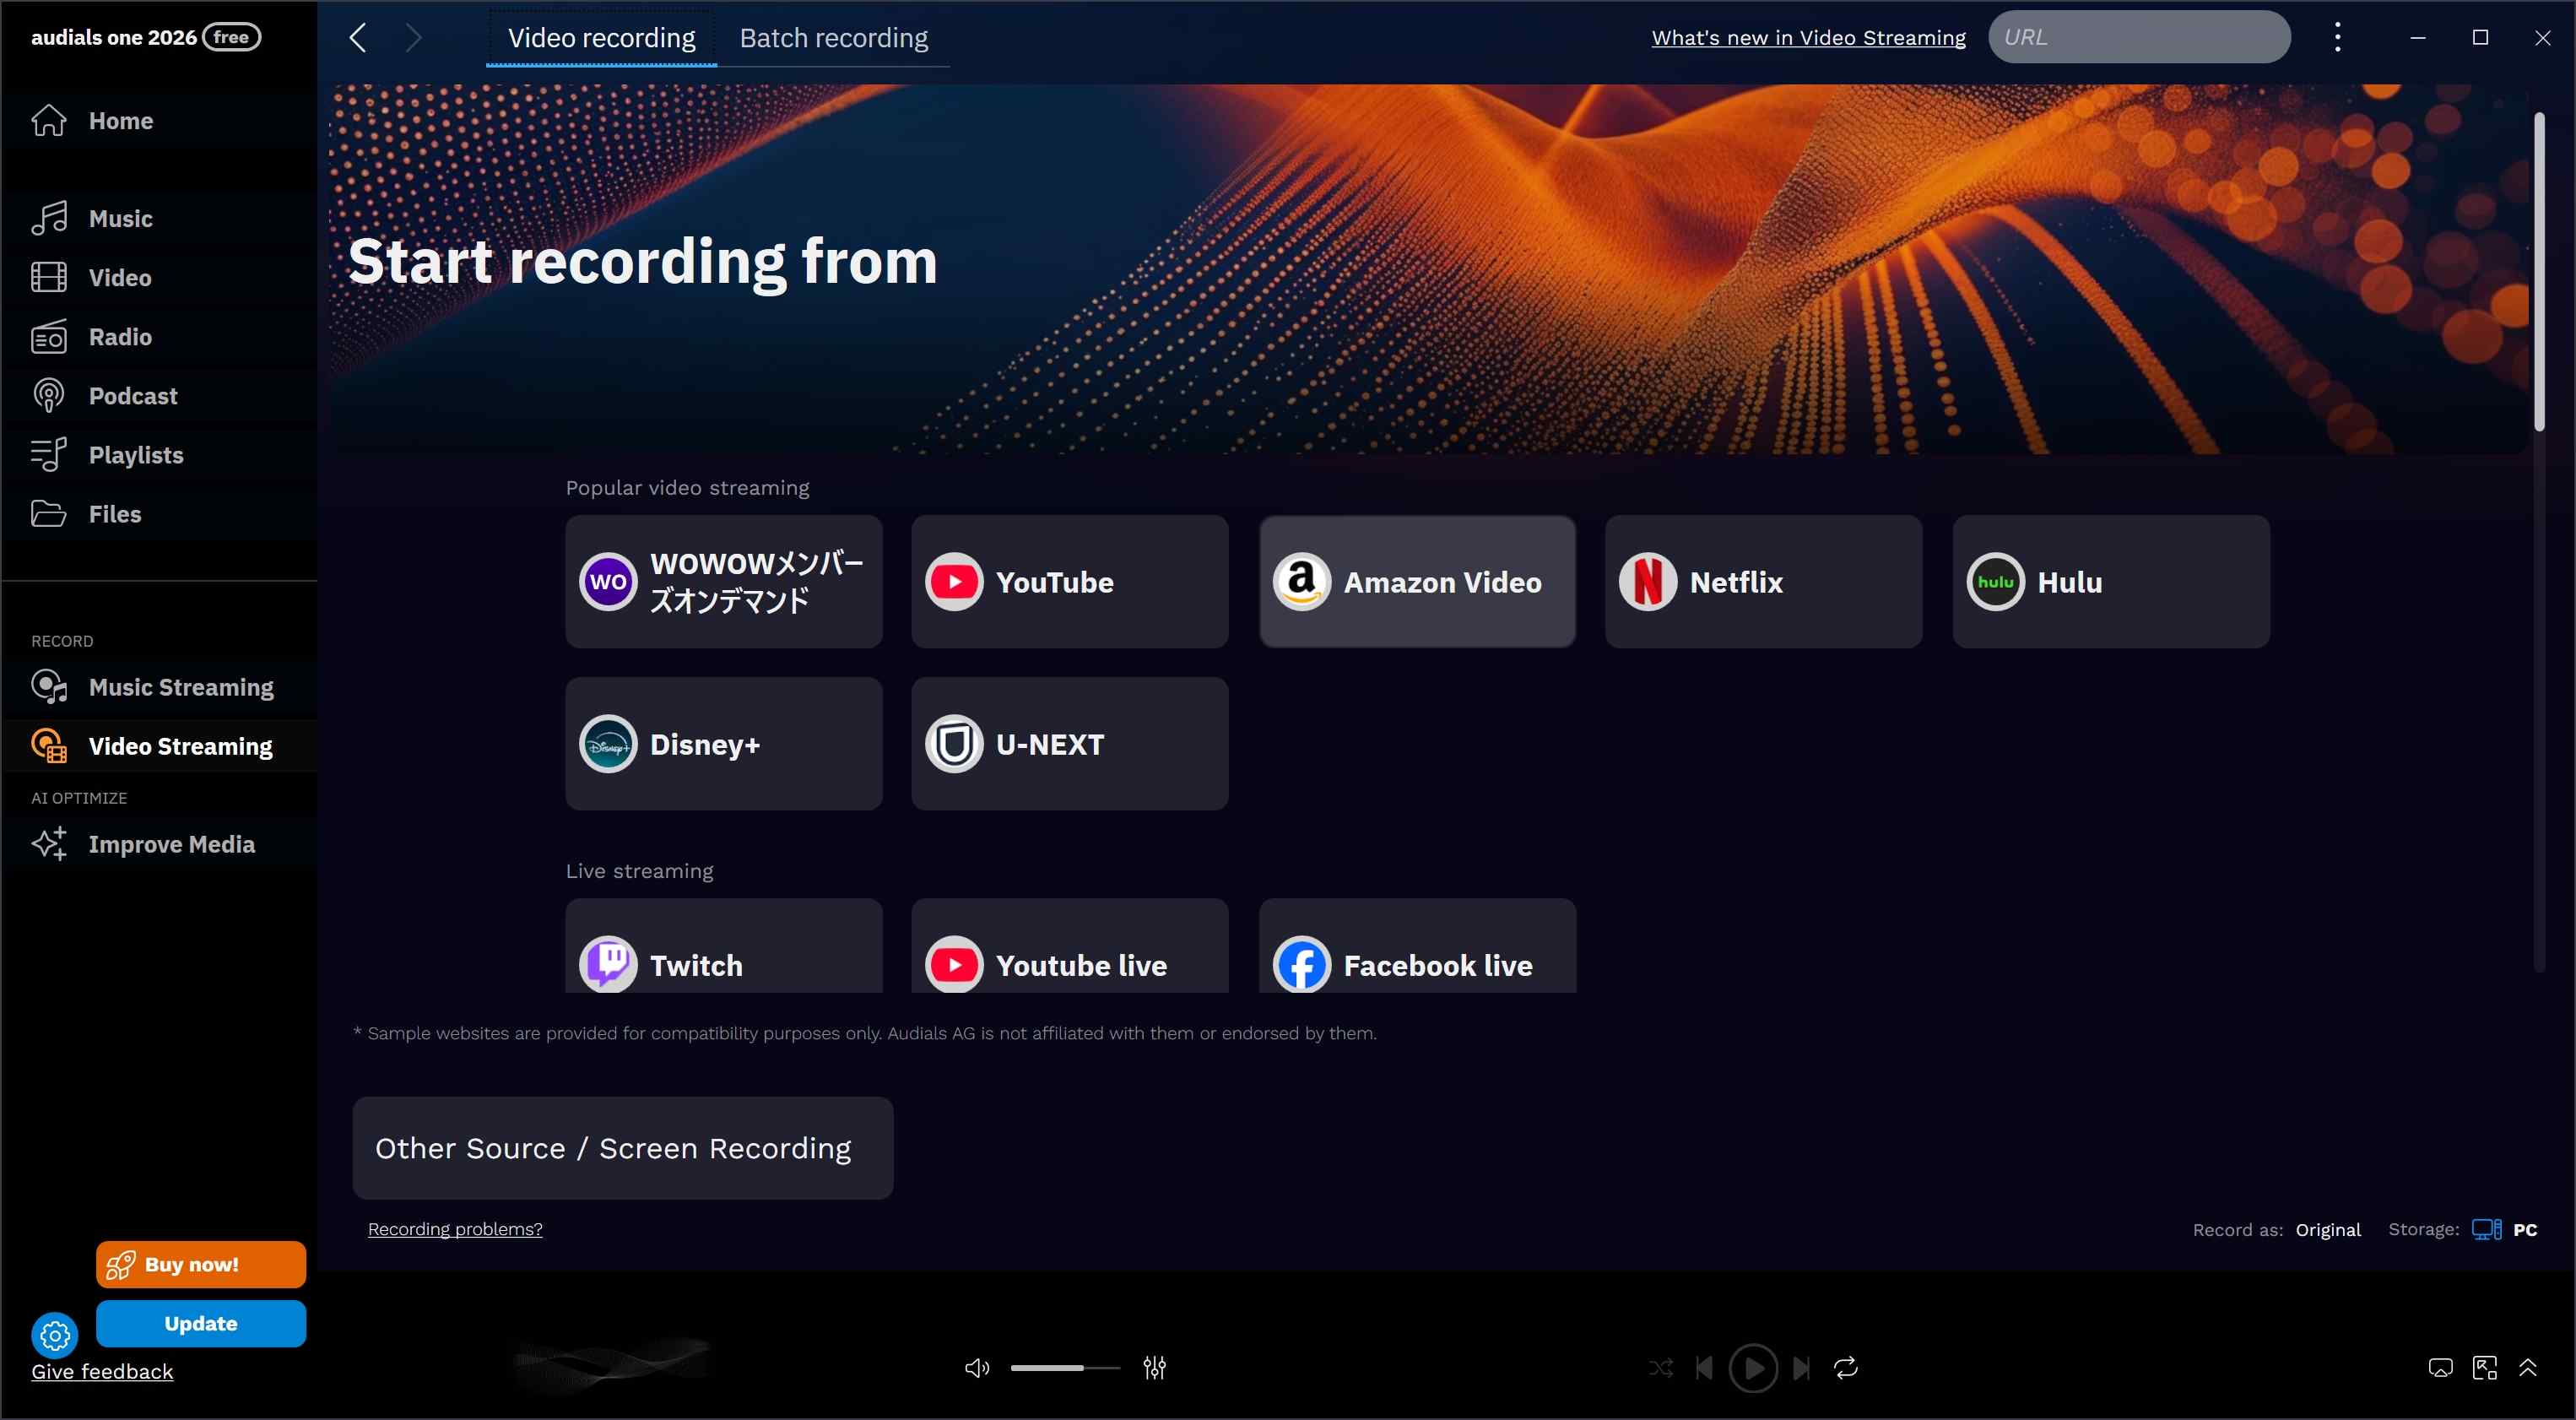Choose Netflix from popular video streaming
The width and height of the screenshot is (2576, 1420).
pyautogui.click(x=1762, y=582)
